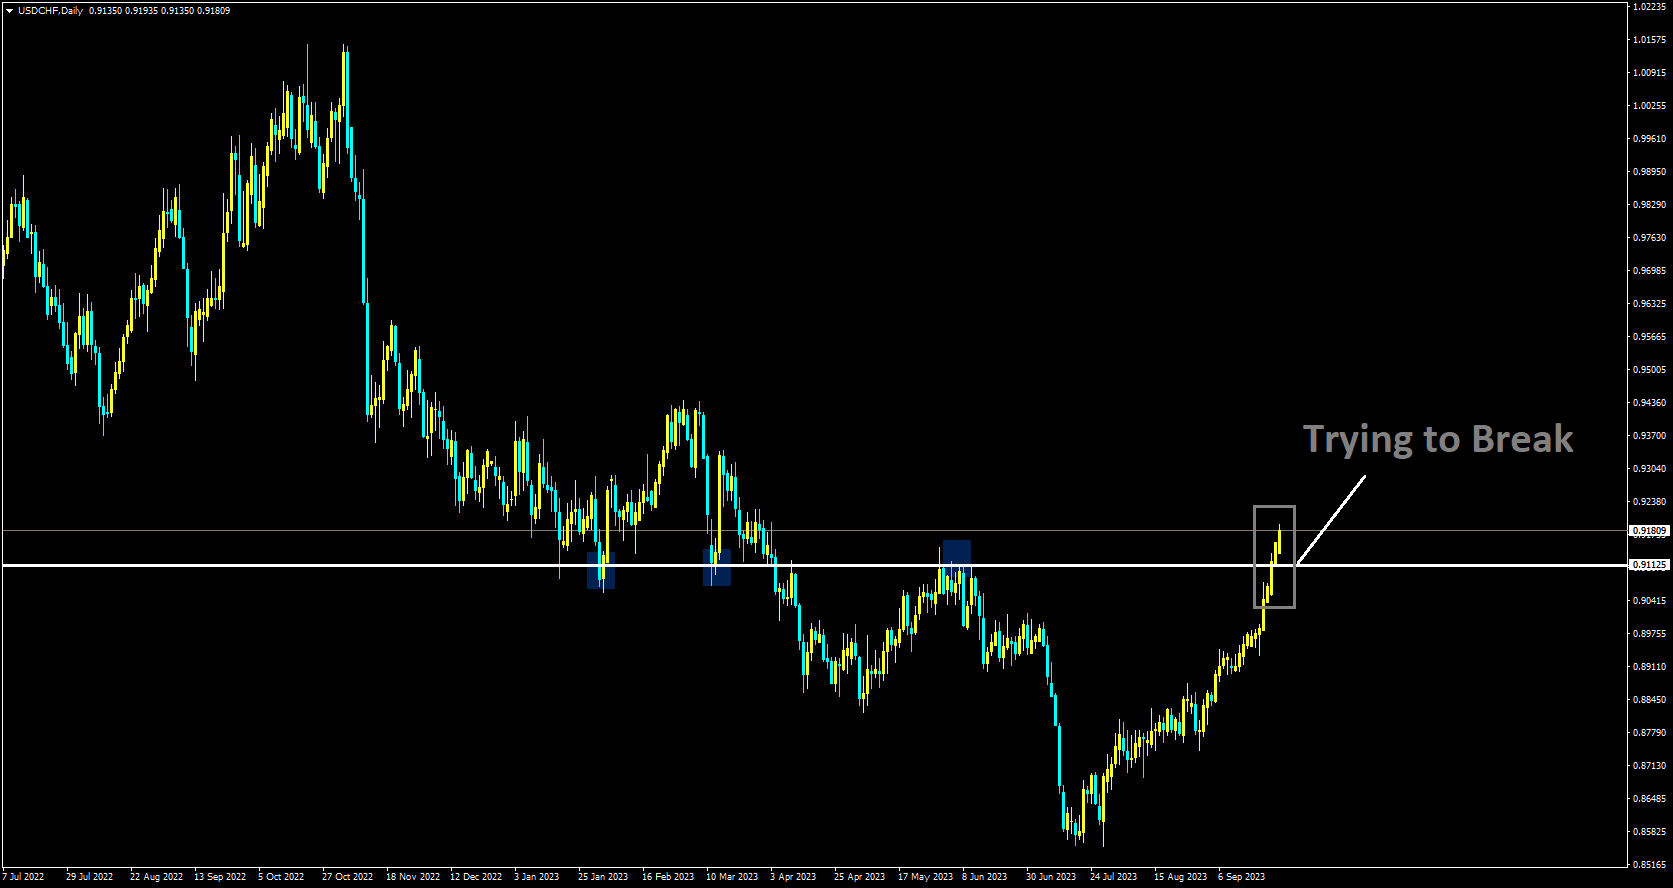Click price axis value 0.90415
Viewport: 1673px width, 888px height.
[1650, 601]
